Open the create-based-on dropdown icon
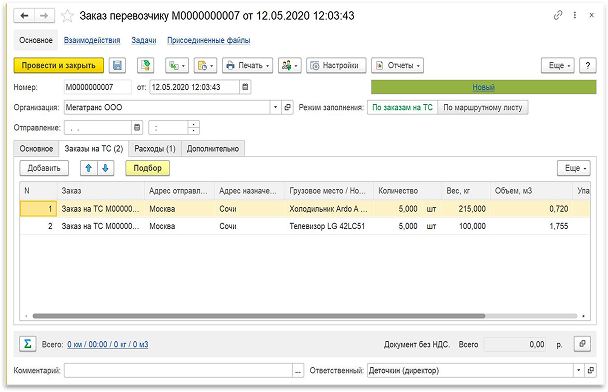Viewport: 608px width, 392px height. (177, 66)
